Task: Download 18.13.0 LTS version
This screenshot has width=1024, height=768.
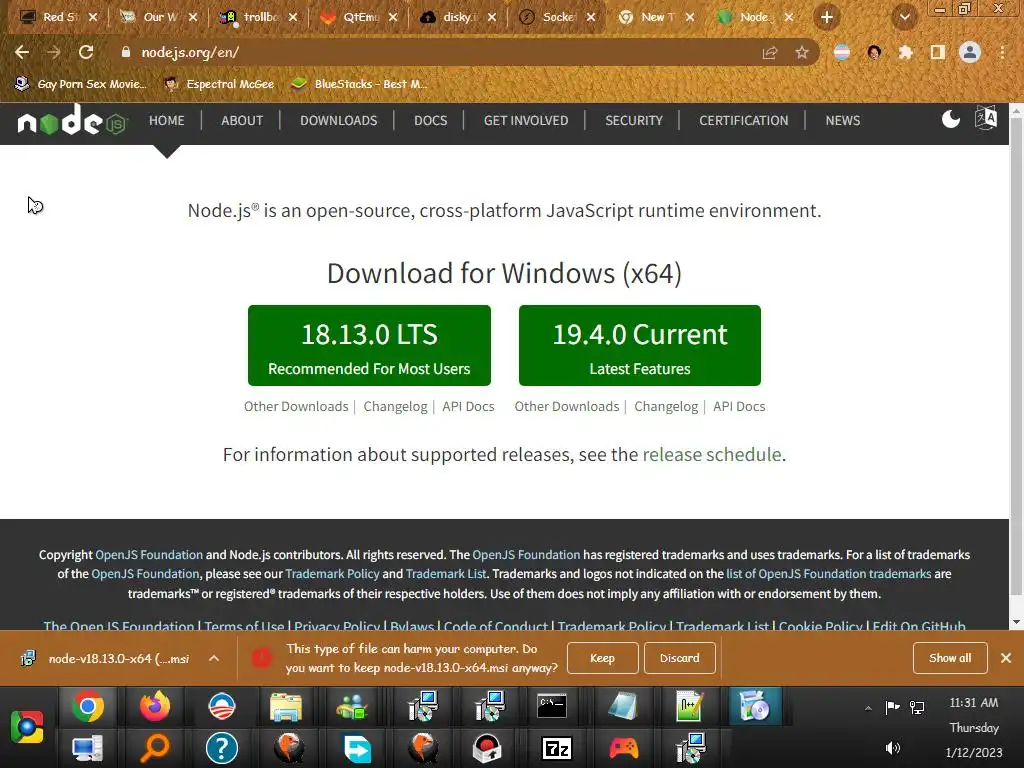Action: pos(369,345)
